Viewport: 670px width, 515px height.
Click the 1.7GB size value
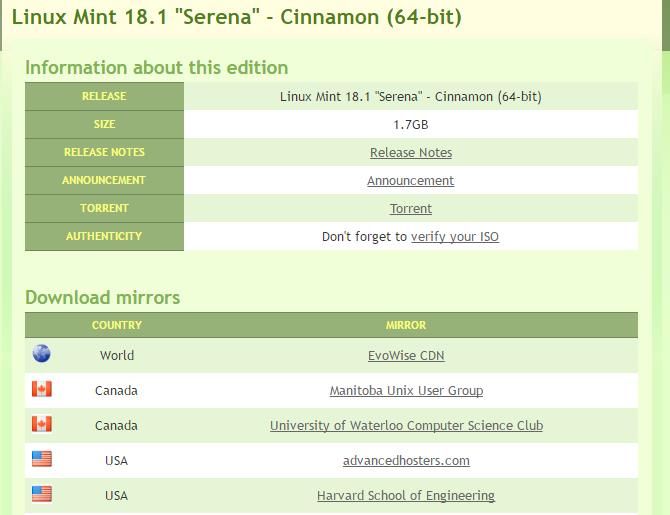[x=411, y=125]
